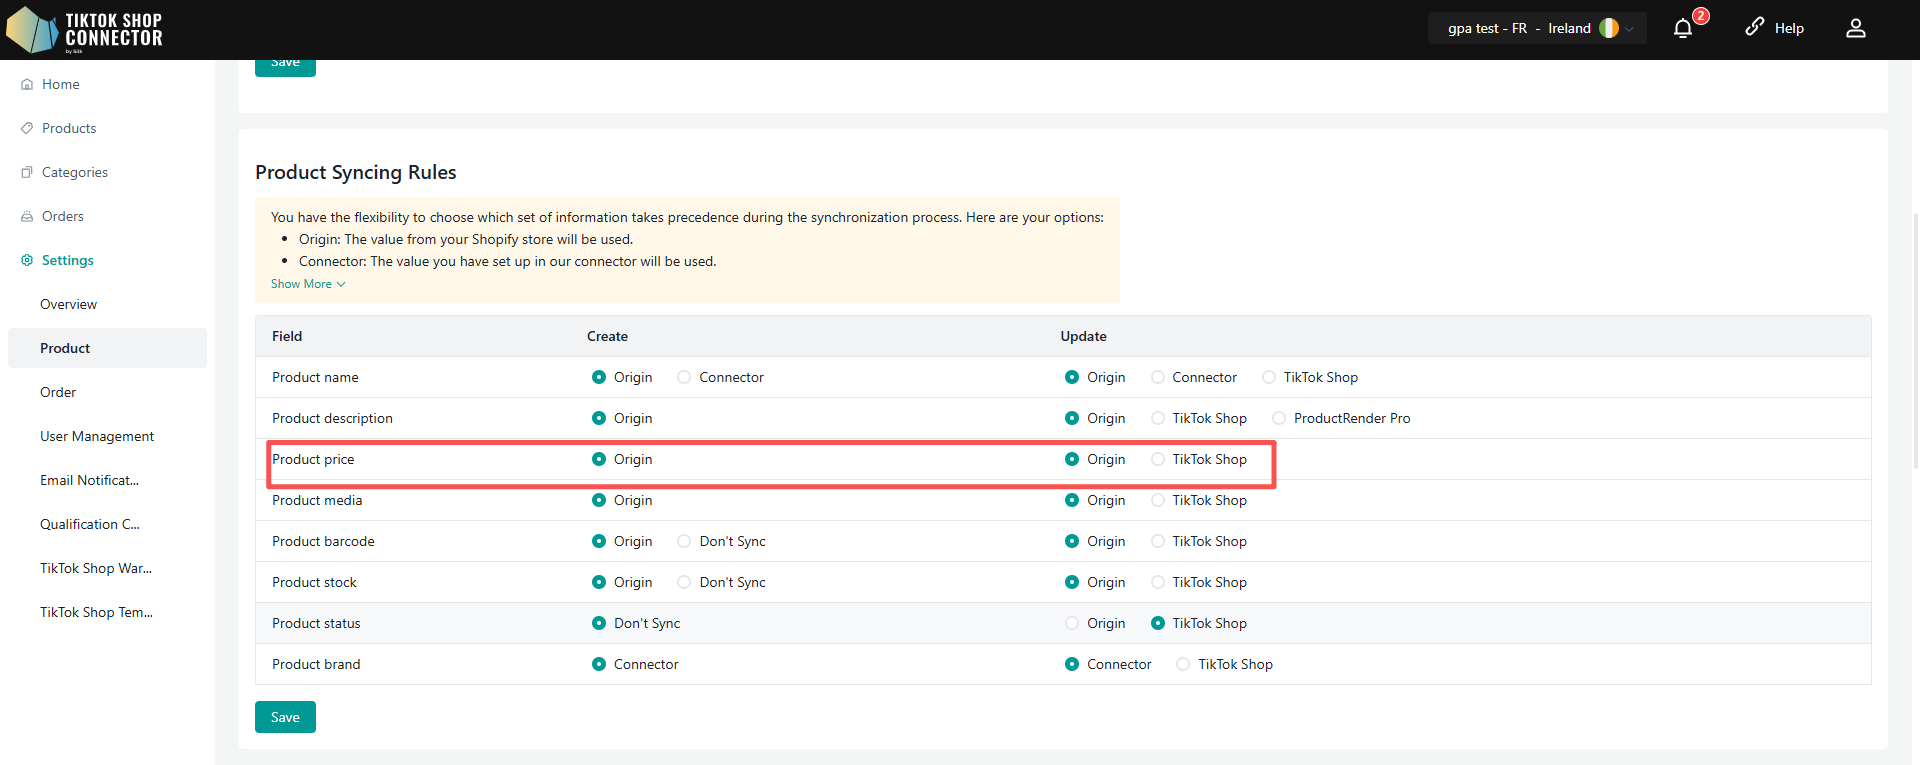
Task: Set Product media Update to TikTok Shop
Action: pyautogui.click(x=1158, y=500)
